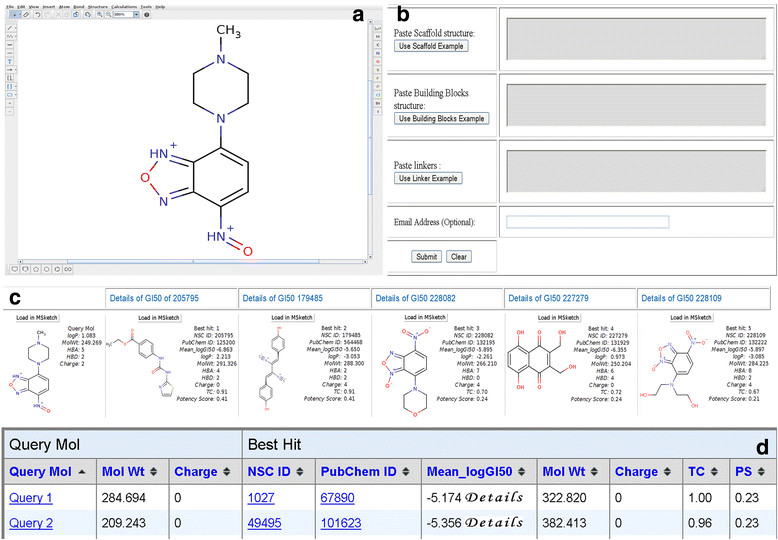Select the Text tool in left toolbar
This screenshot has height=540, width=778.
click(9, 60)
